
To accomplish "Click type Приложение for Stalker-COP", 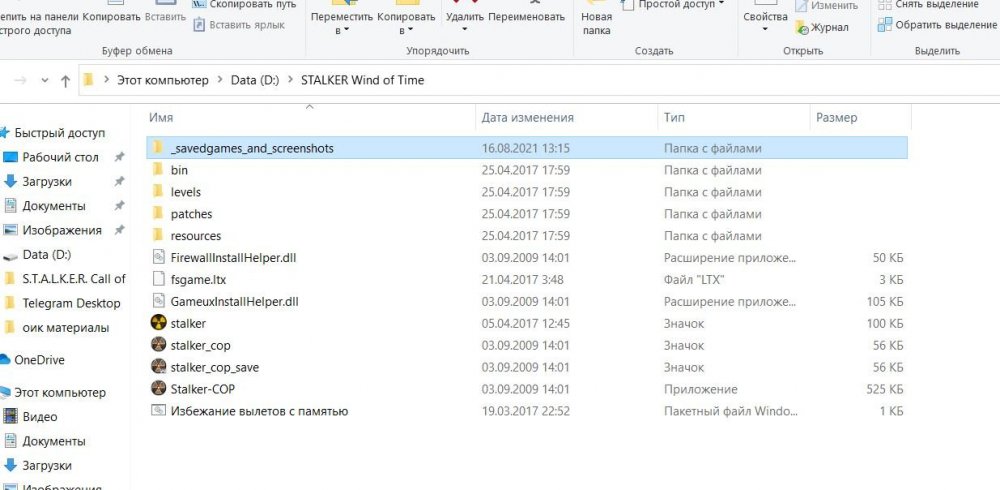I will click(700, 389).
